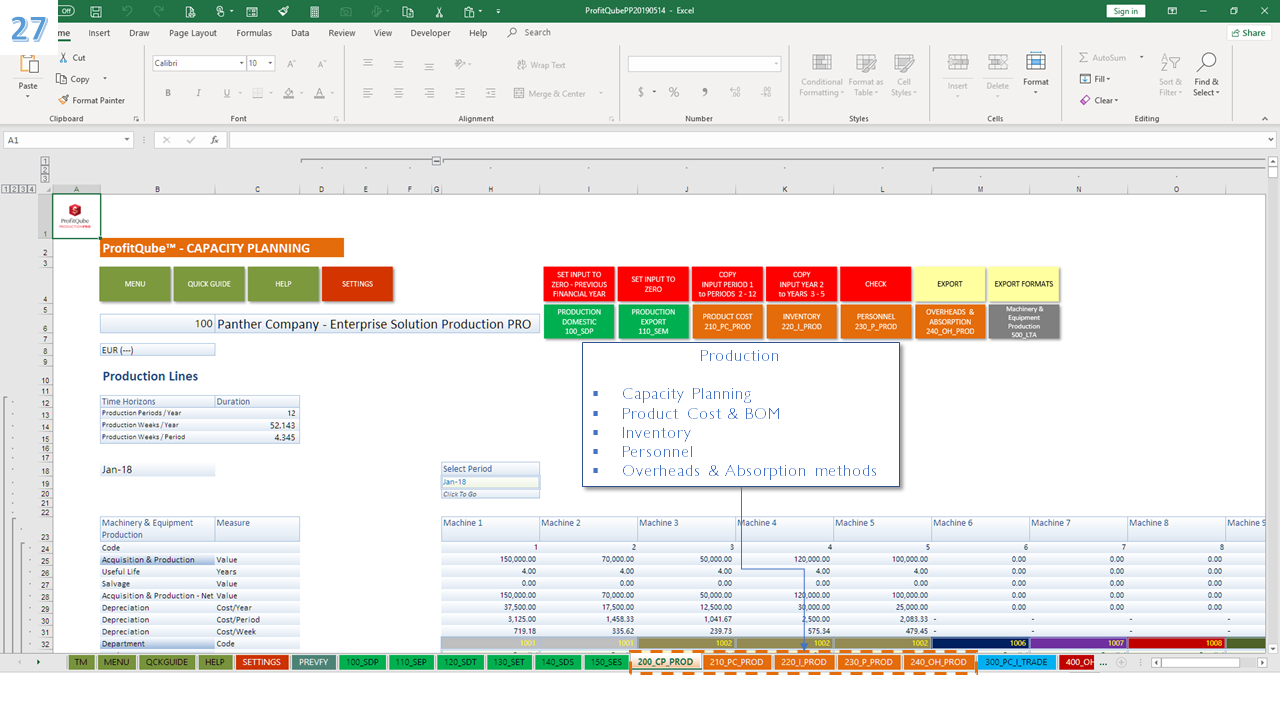Open the Font name Calibri dropdown
Screen dimensions: 1280x720
click(241, 63)
